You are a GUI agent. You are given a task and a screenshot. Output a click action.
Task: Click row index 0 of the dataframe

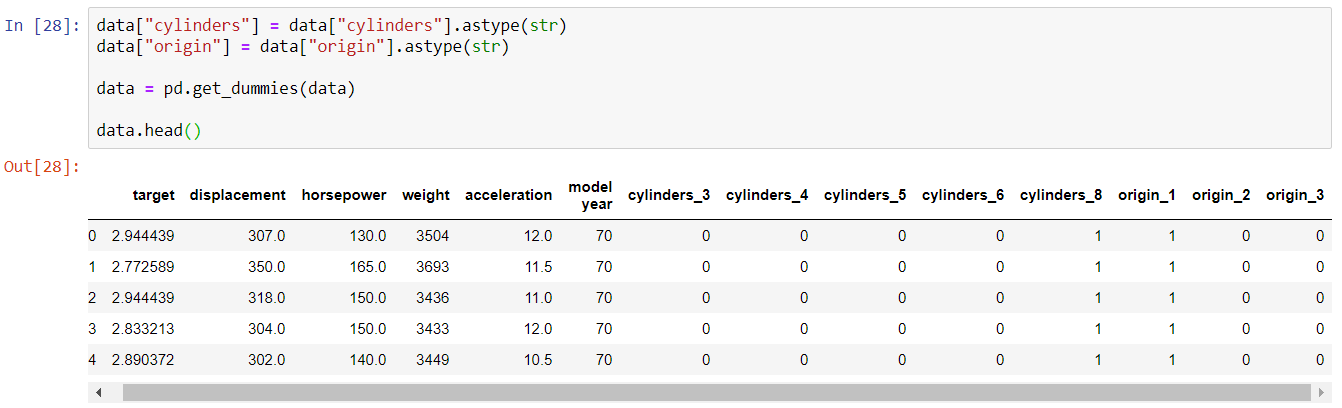[x=92, y=236]
